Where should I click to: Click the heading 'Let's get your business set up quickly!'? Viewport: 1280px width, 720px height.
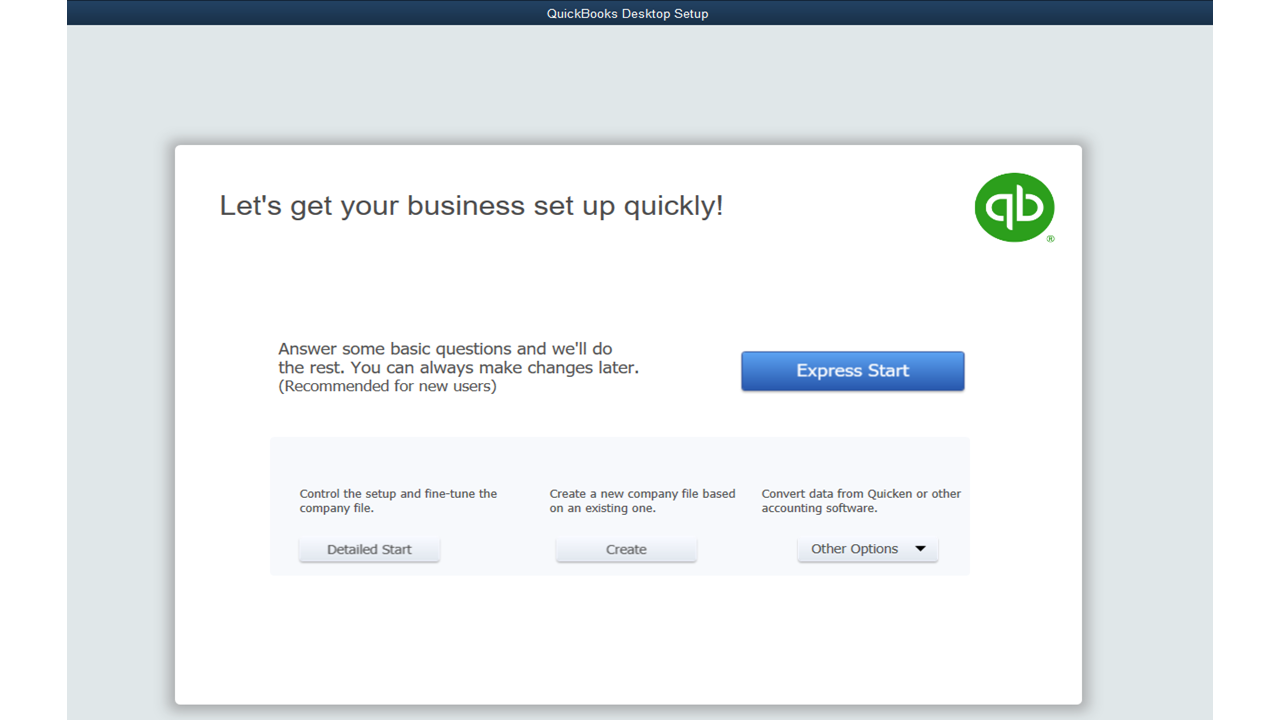tap(471, 205)
